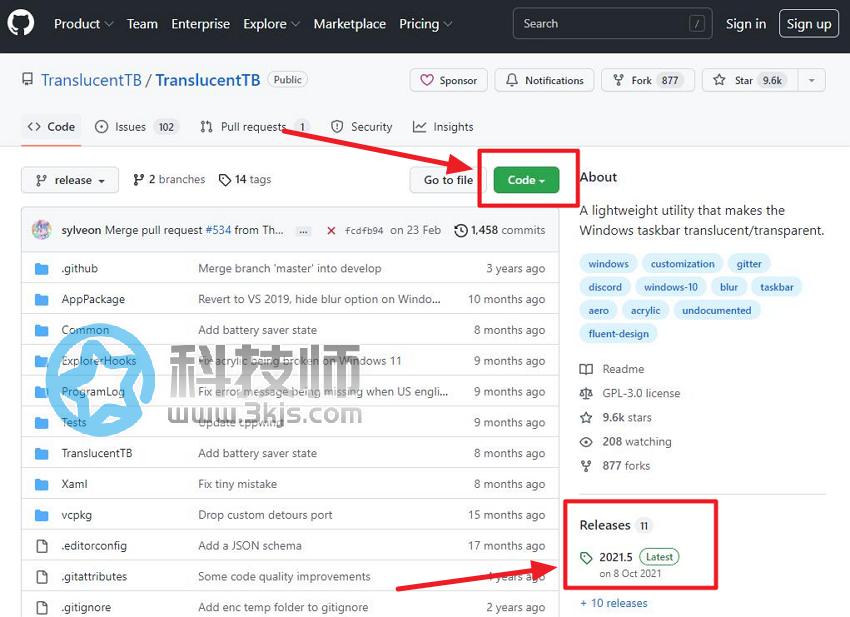Click the customization topic tag
Viewport: 850px width, 617px height.
[682, 264]
